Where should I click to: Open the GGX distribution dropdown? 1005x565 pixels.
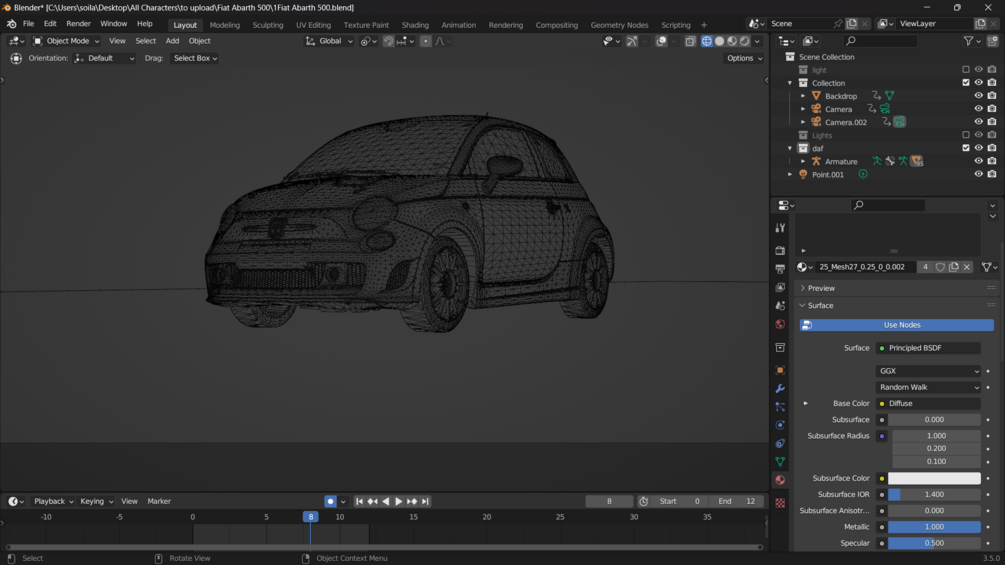point(928,371)
